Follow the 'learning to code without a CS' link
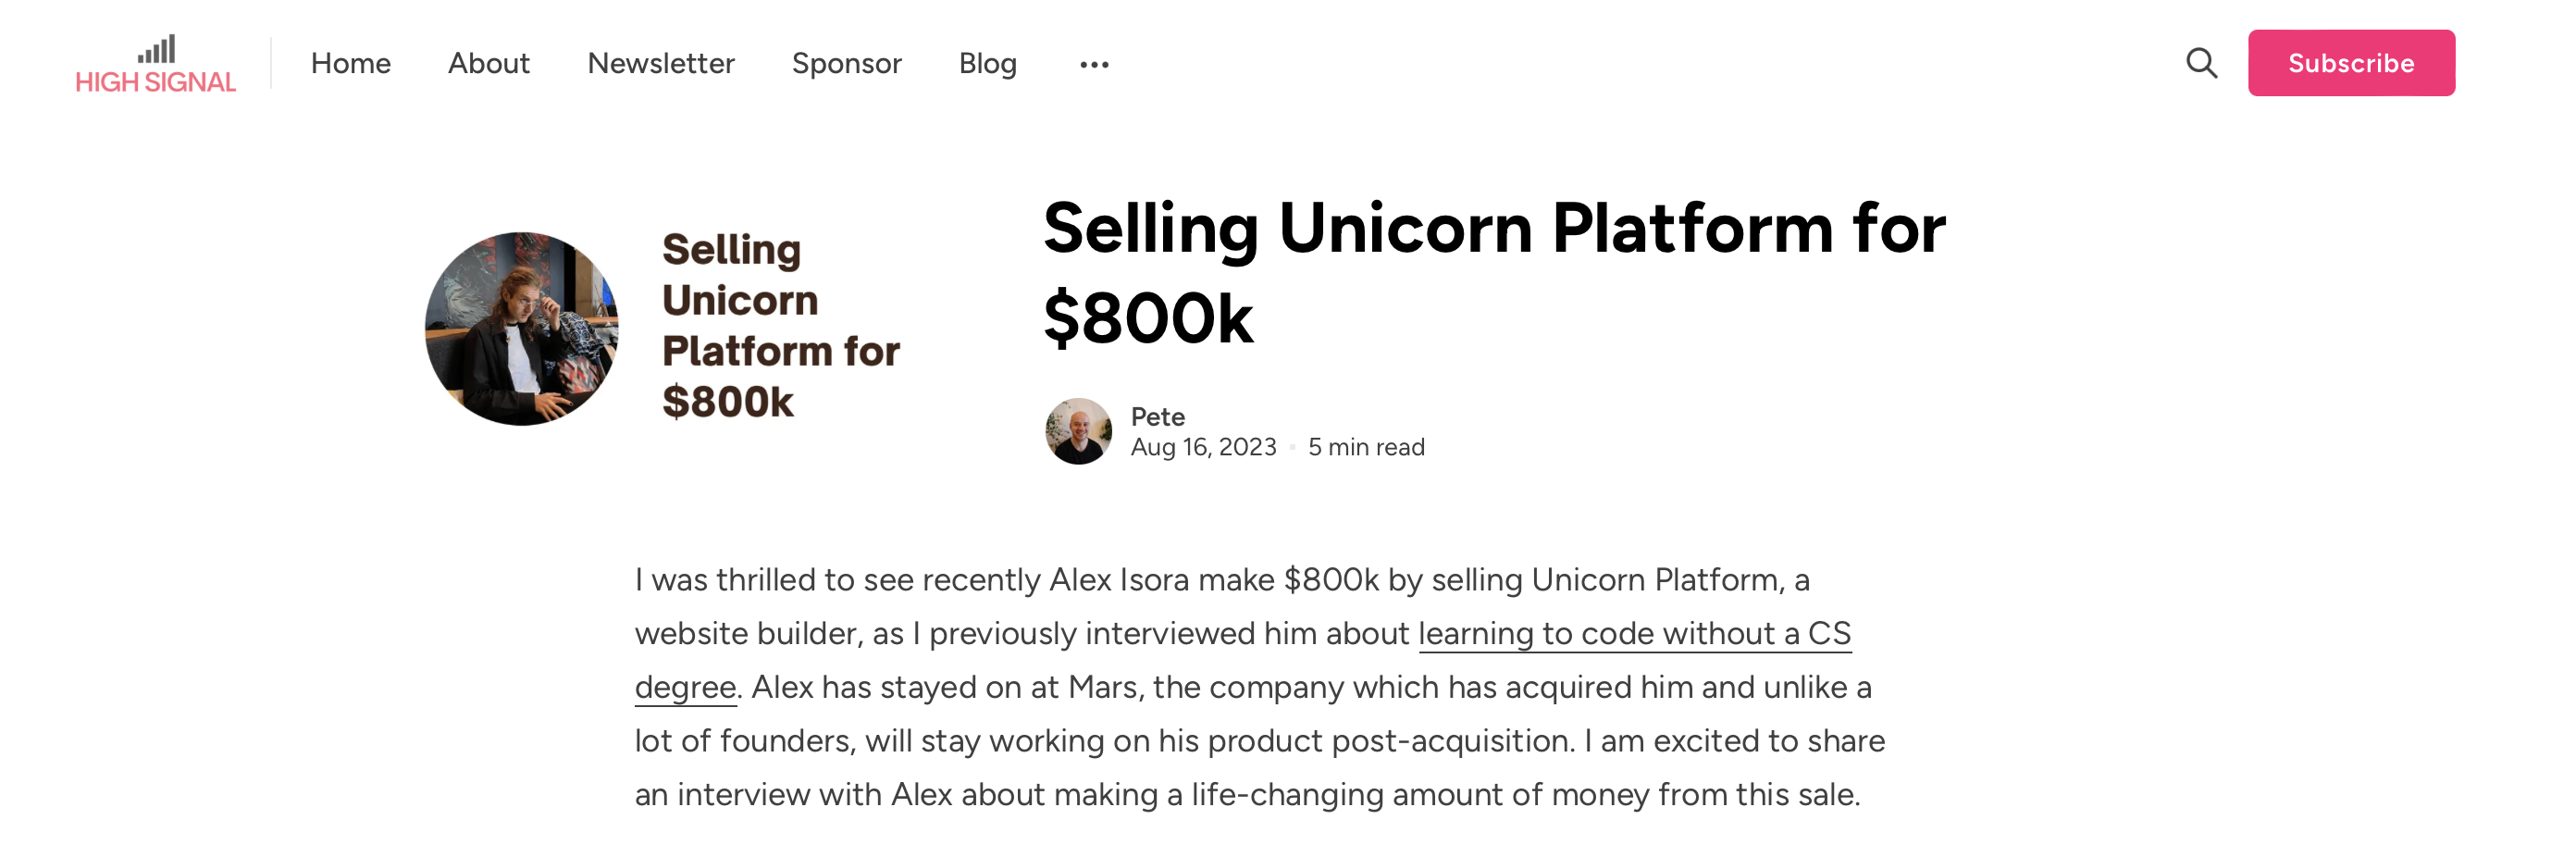Viewport: 2576px width, 857px height. tap(1634, 633)
